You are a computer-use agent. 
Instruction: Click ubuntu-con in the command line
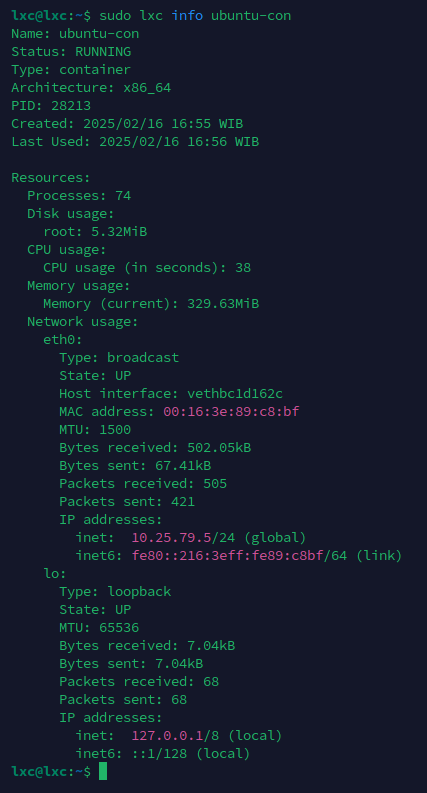click(251, 16)
